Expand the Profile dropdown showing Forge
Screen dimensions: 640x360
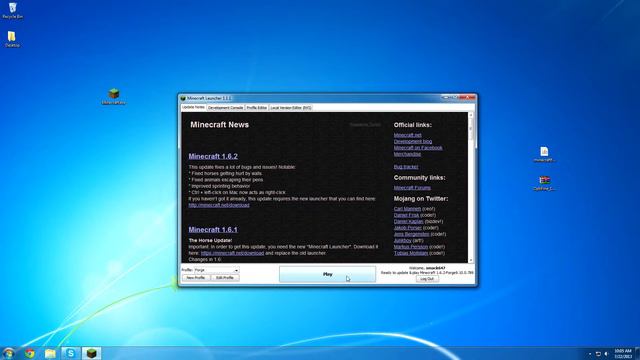click(217, 270)
